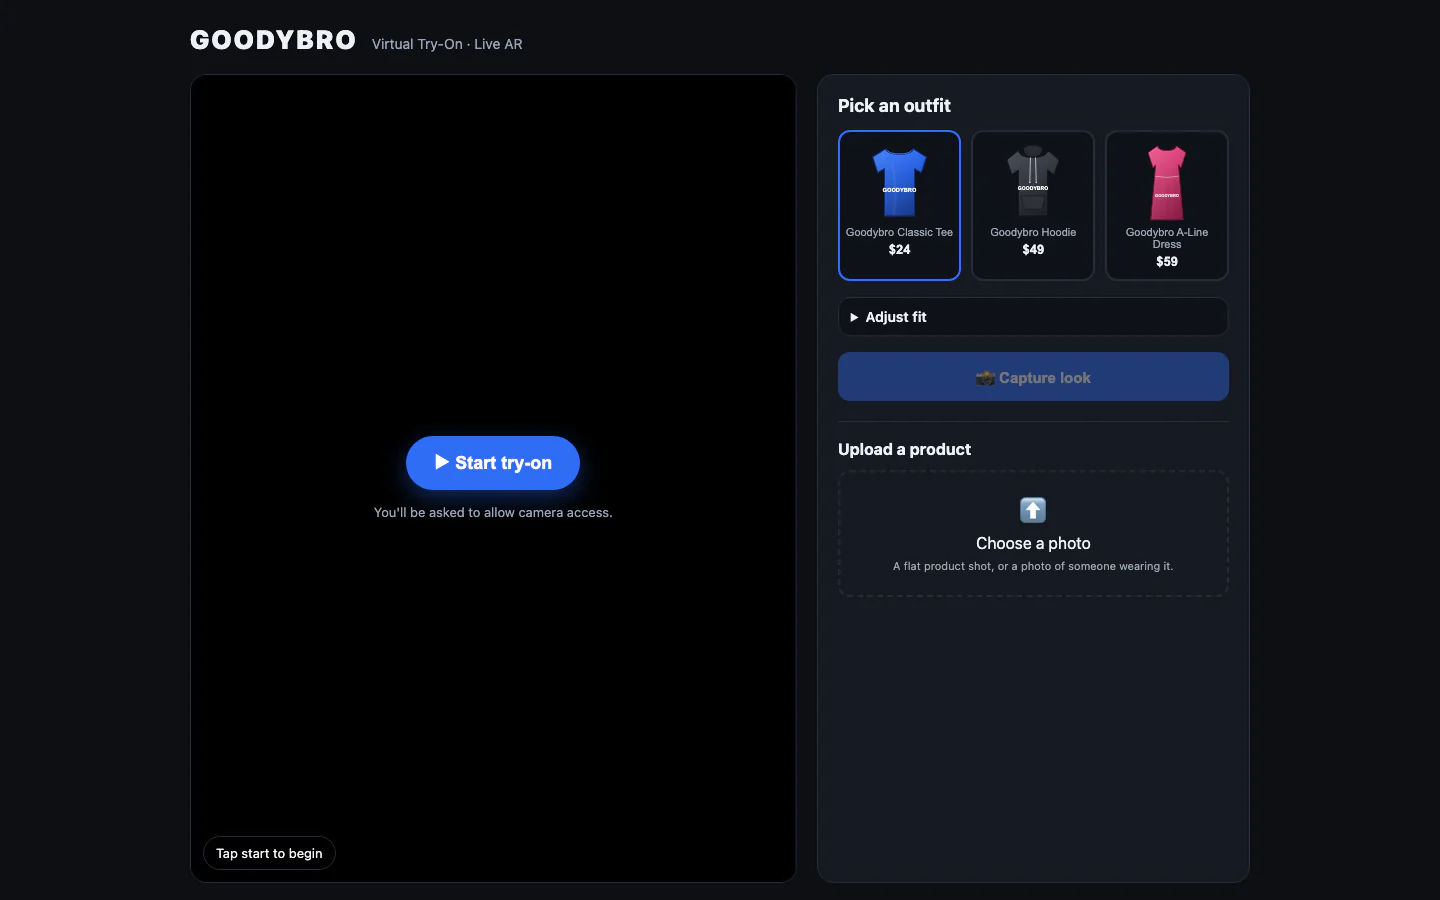
Task: Click the flat product shot hint text
Action: pos(1033,566)
